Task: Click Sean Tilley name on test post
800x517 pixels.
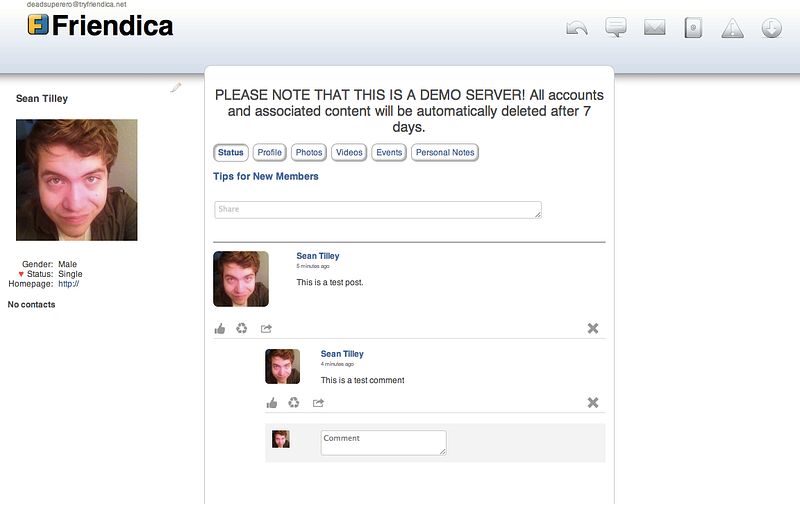Action: click(318, 256)
